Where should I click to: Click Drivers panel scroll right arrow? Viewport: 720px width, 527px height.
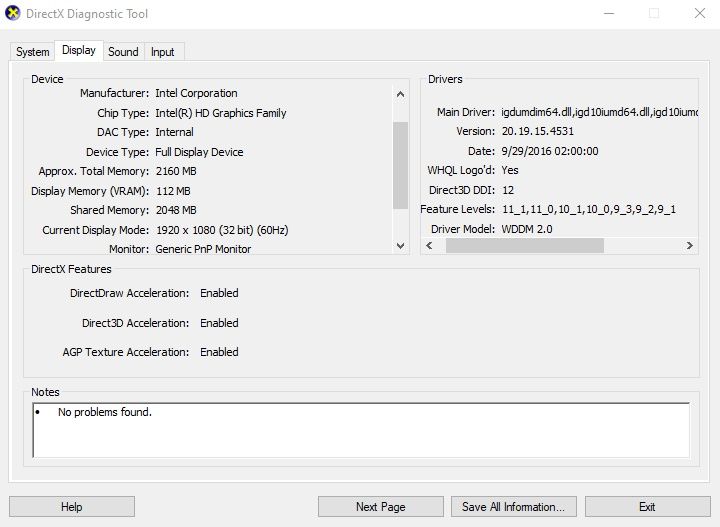coord(690,246)
